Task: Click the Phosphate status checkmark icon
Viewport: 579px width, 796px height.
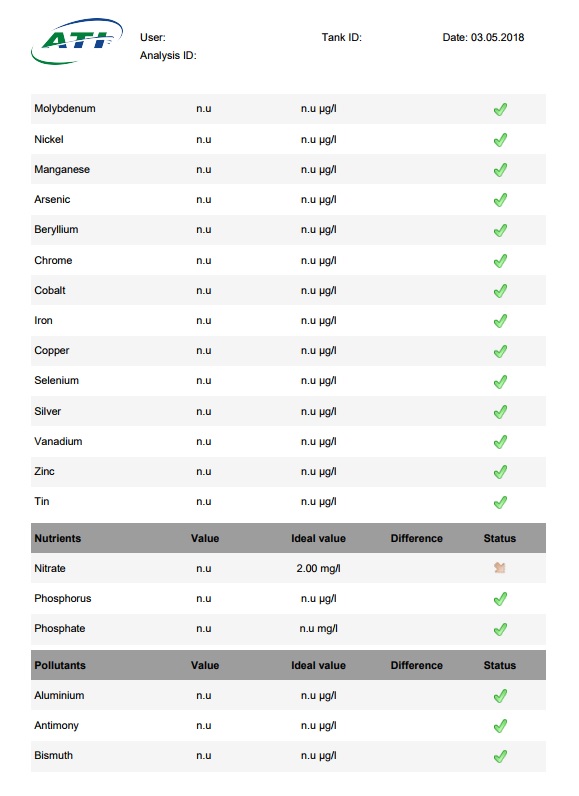Action: [500, 629]
